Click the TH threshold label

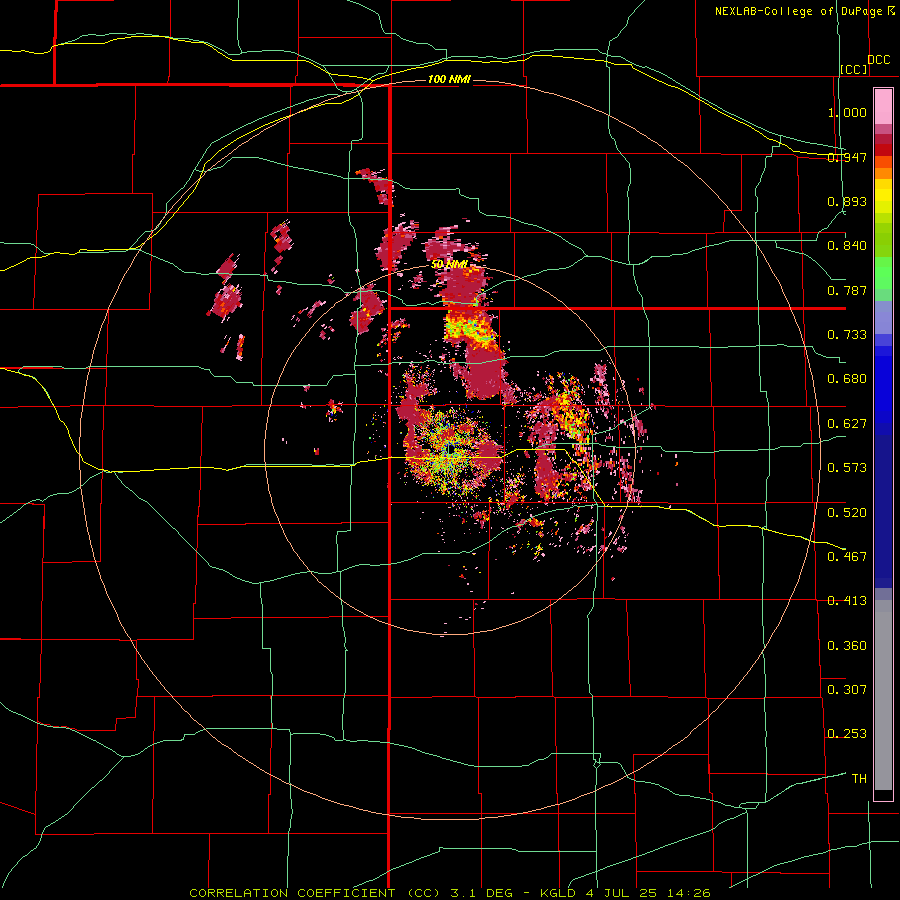tap(859, 779)
